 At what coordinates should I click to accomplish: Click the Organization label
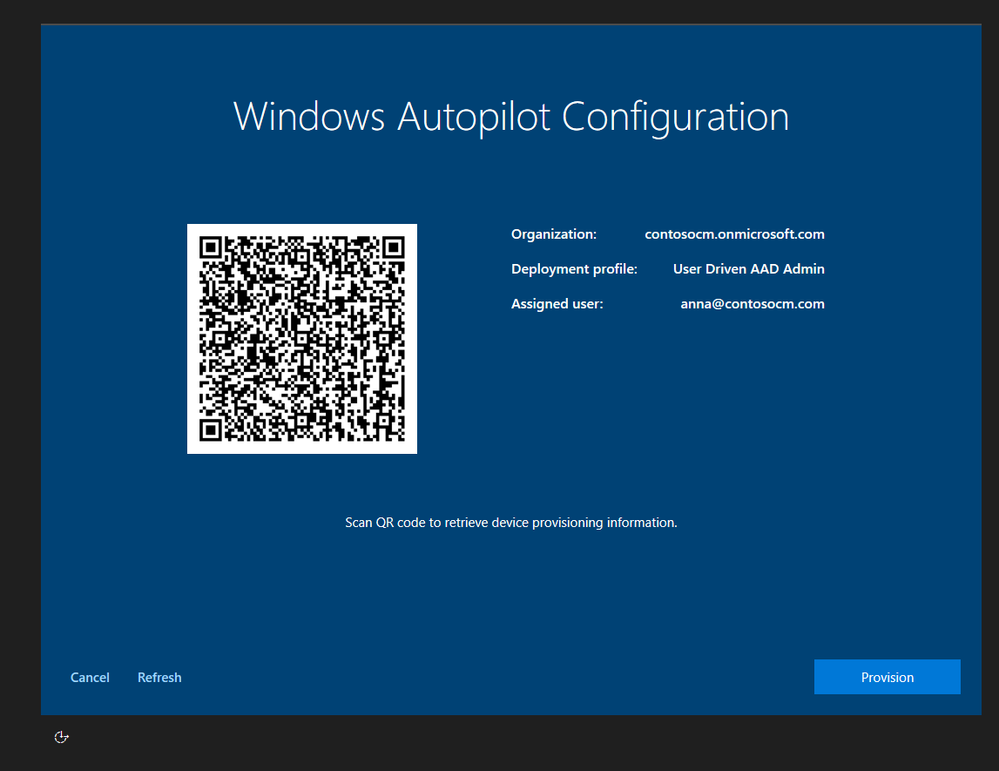point(554,234)
